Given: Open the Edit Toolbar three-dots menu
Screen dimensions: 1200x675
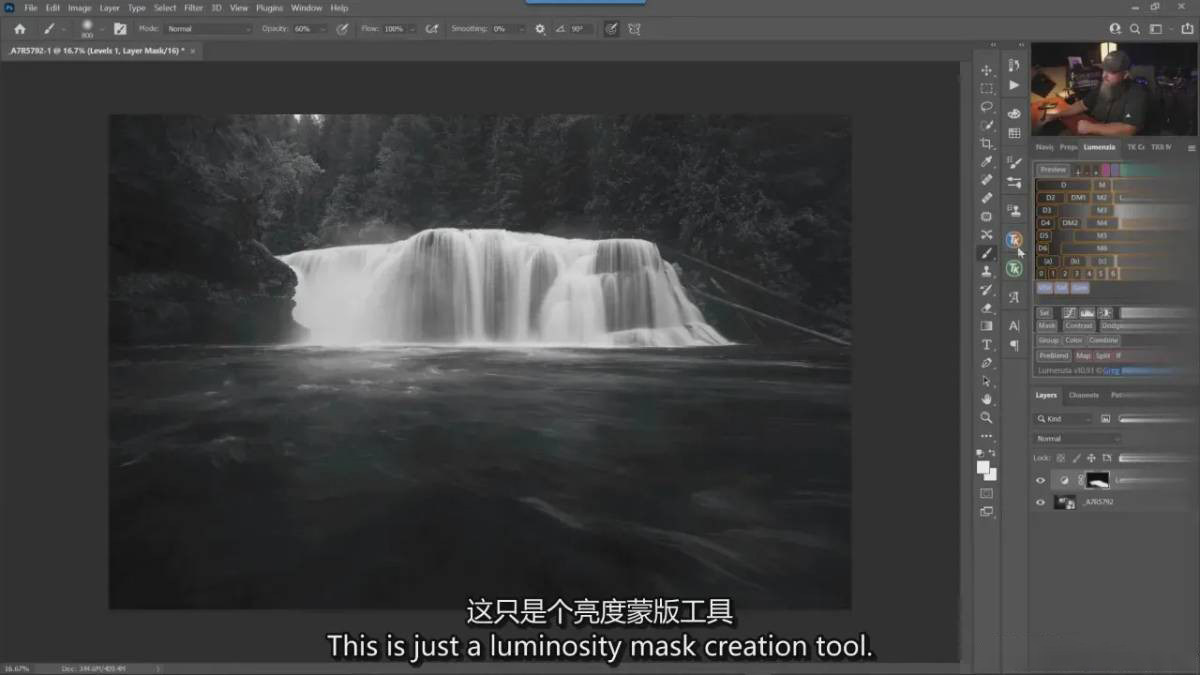Looking at the screenshot, I should point(986,436).
